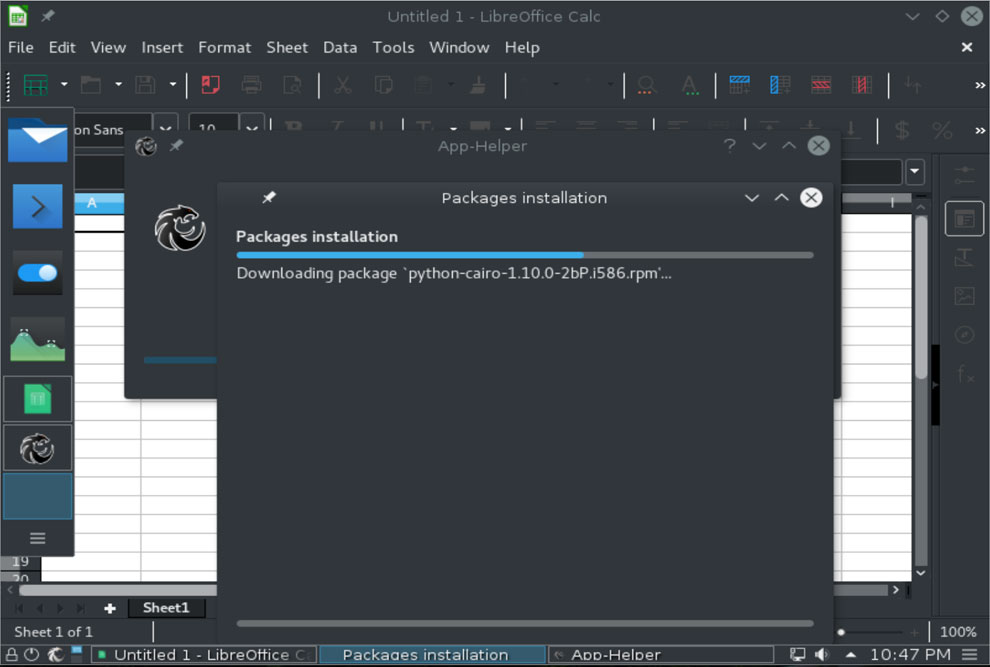Open the Data menu
The width and height of the screenshot is (990, 667).
(340, 48)
